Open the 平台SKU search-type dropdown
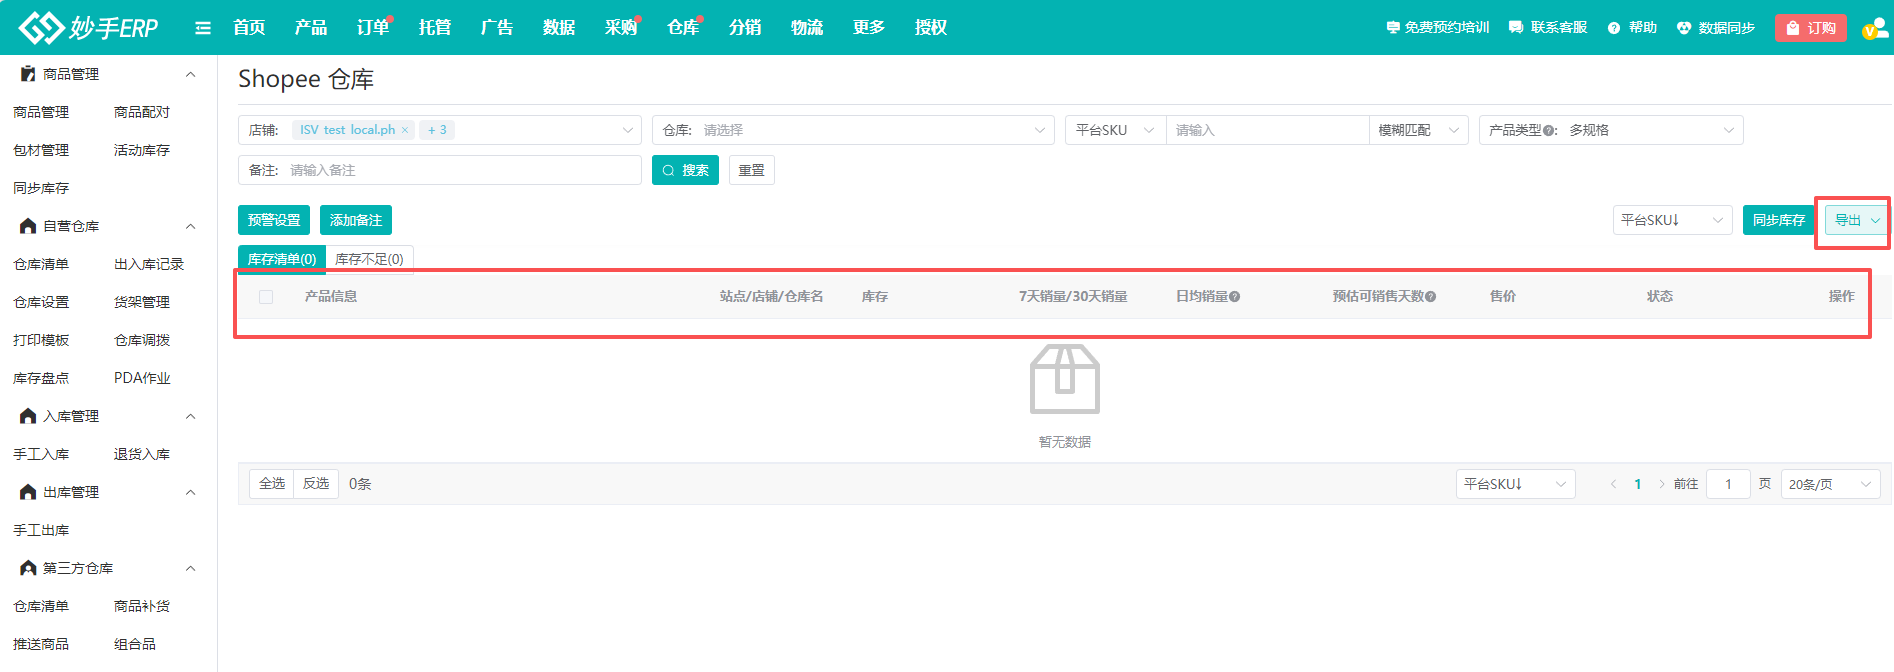The image size is (1894, 672). click(x=1116, y=130)
